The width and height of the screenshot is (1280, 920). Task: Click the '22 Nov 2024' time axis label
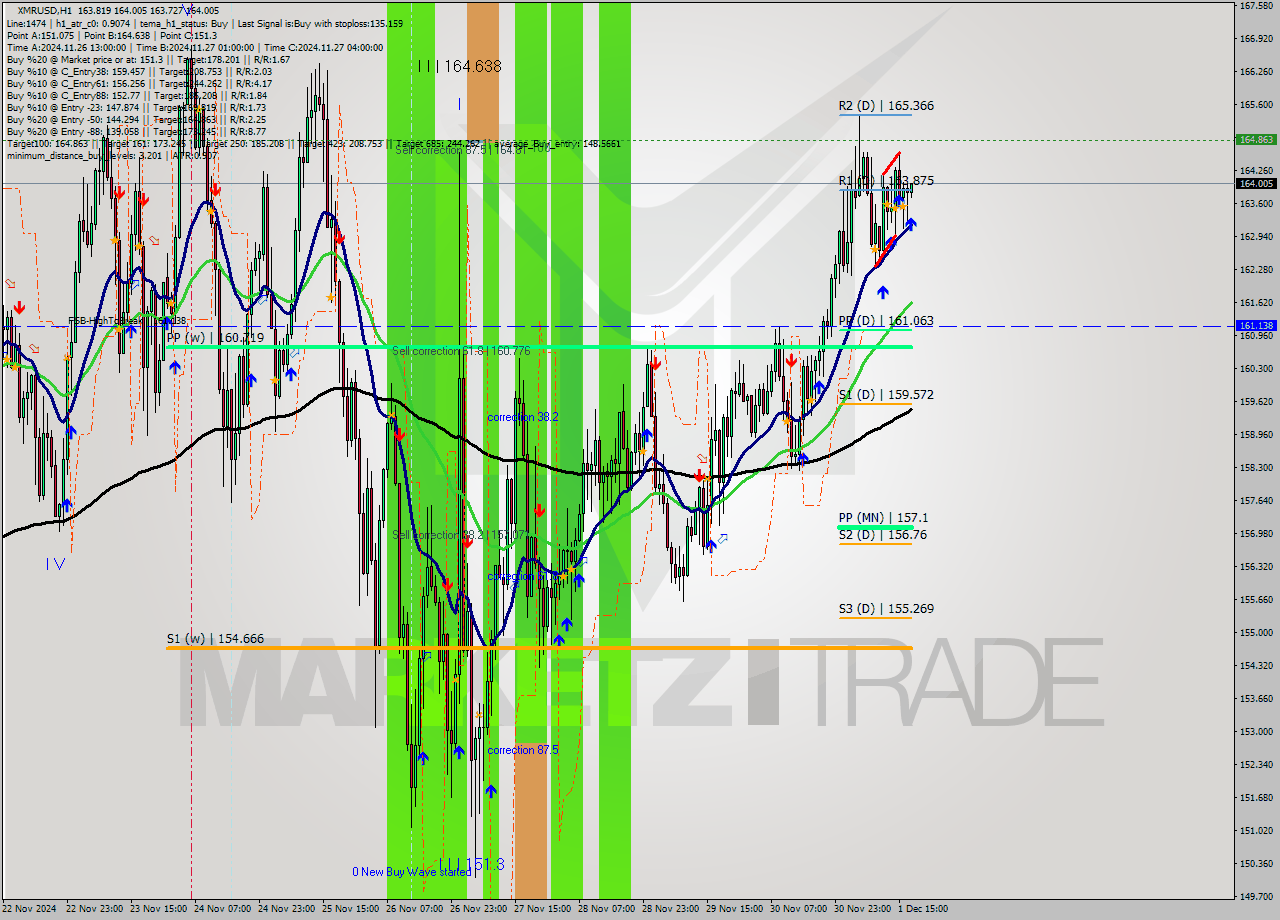point(30,909)
